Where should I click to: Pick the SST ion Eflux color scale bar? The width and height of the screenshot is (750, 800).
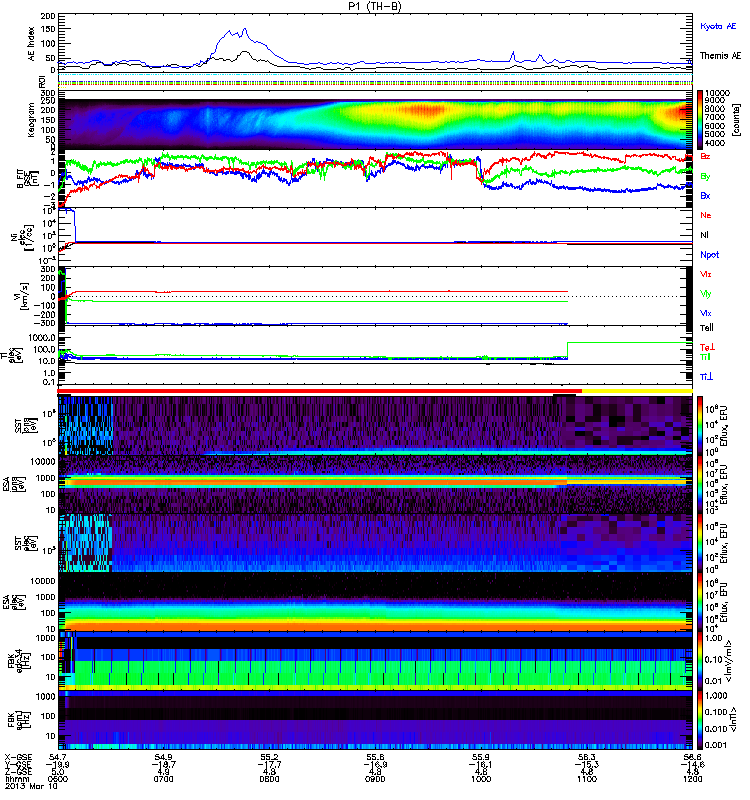[x=699, y=426]
